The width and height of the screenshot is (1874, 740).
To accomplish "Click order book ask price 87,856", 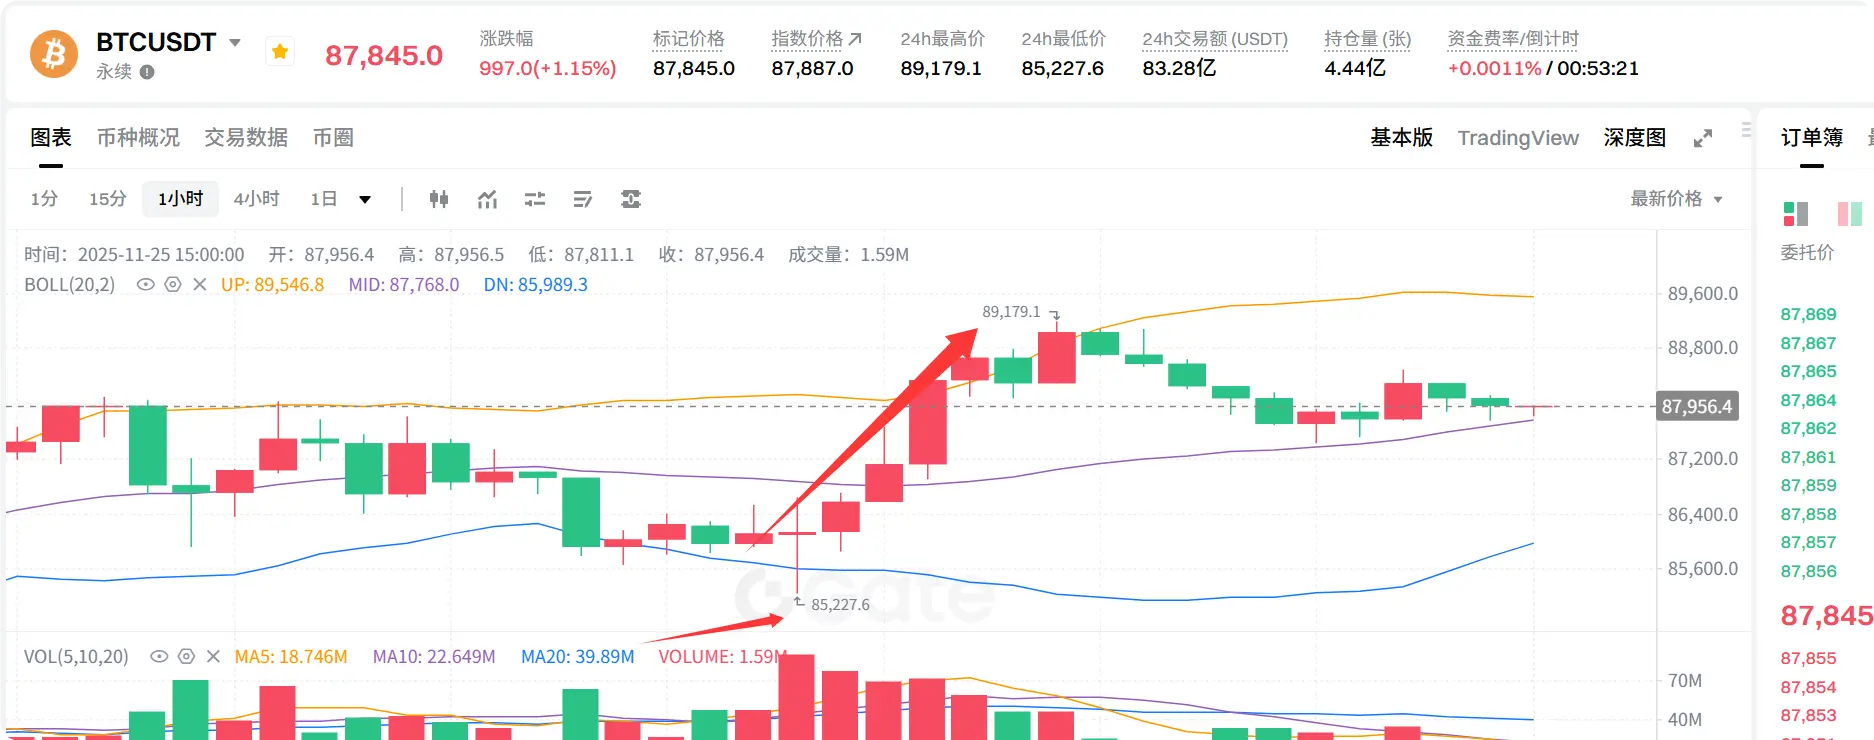I will pos(1808,571).
